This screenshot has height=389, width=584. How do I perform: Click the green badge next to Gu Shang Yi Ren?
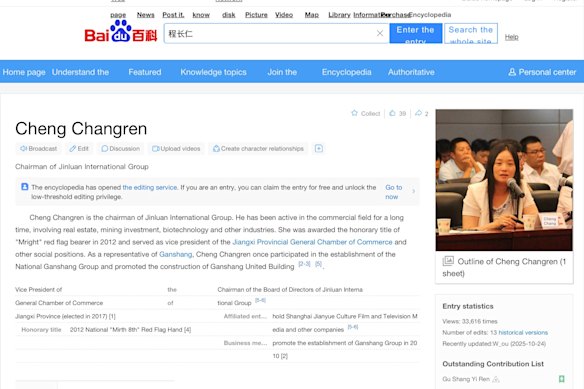(x=562, y=379)
